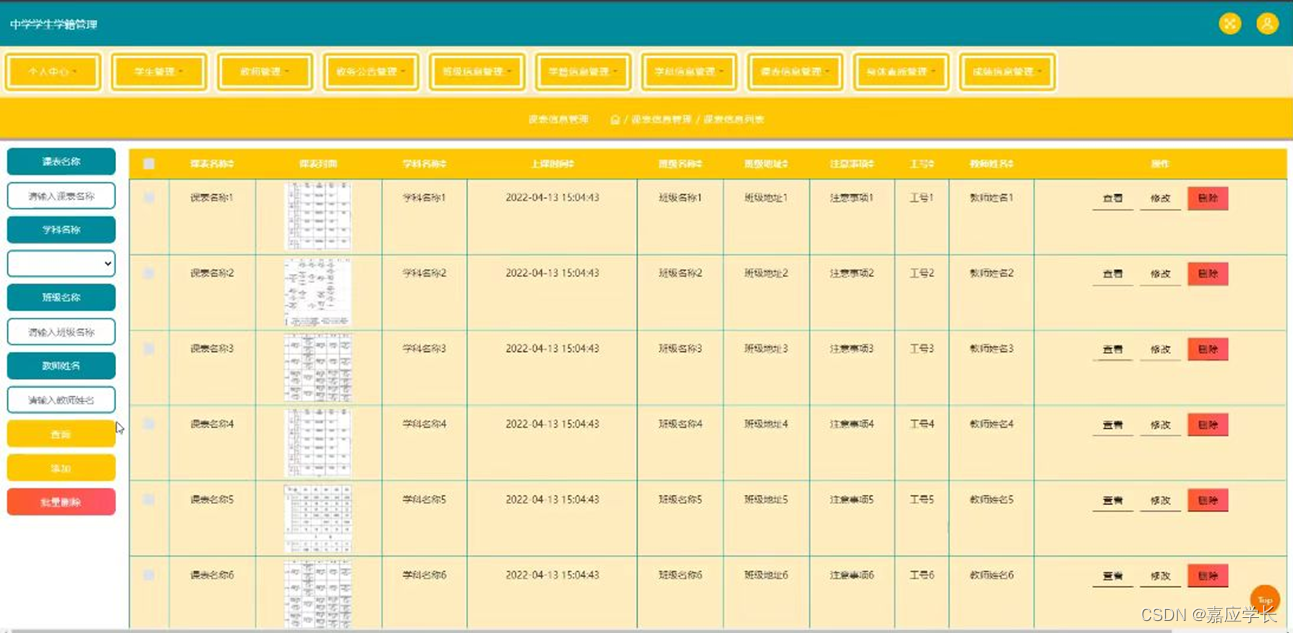Image resolution: width=1293 pixels, height=633 pixels.
Task: Expand the 成绩信息管理 dropdown menu
Action: (1006, 71)
